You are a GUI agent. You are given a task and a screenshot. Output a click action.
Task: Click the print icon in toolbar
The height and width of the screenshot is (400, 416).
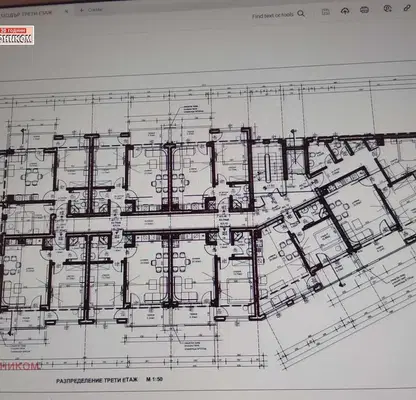coord(364,10)
